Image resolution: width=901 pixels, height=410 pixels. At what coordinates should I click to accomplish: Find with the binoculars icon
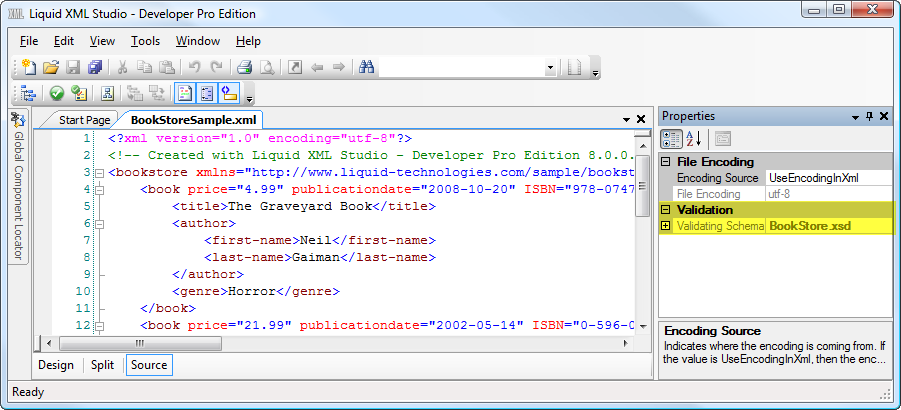point(367,68)
